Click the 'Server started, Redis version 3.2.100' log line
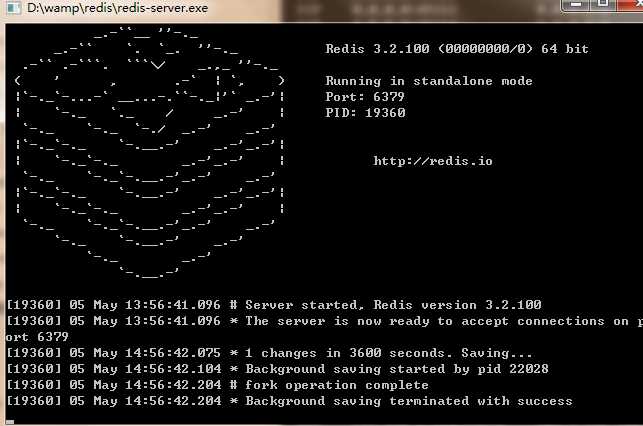 pyautogui.click(x=274, y=305)
